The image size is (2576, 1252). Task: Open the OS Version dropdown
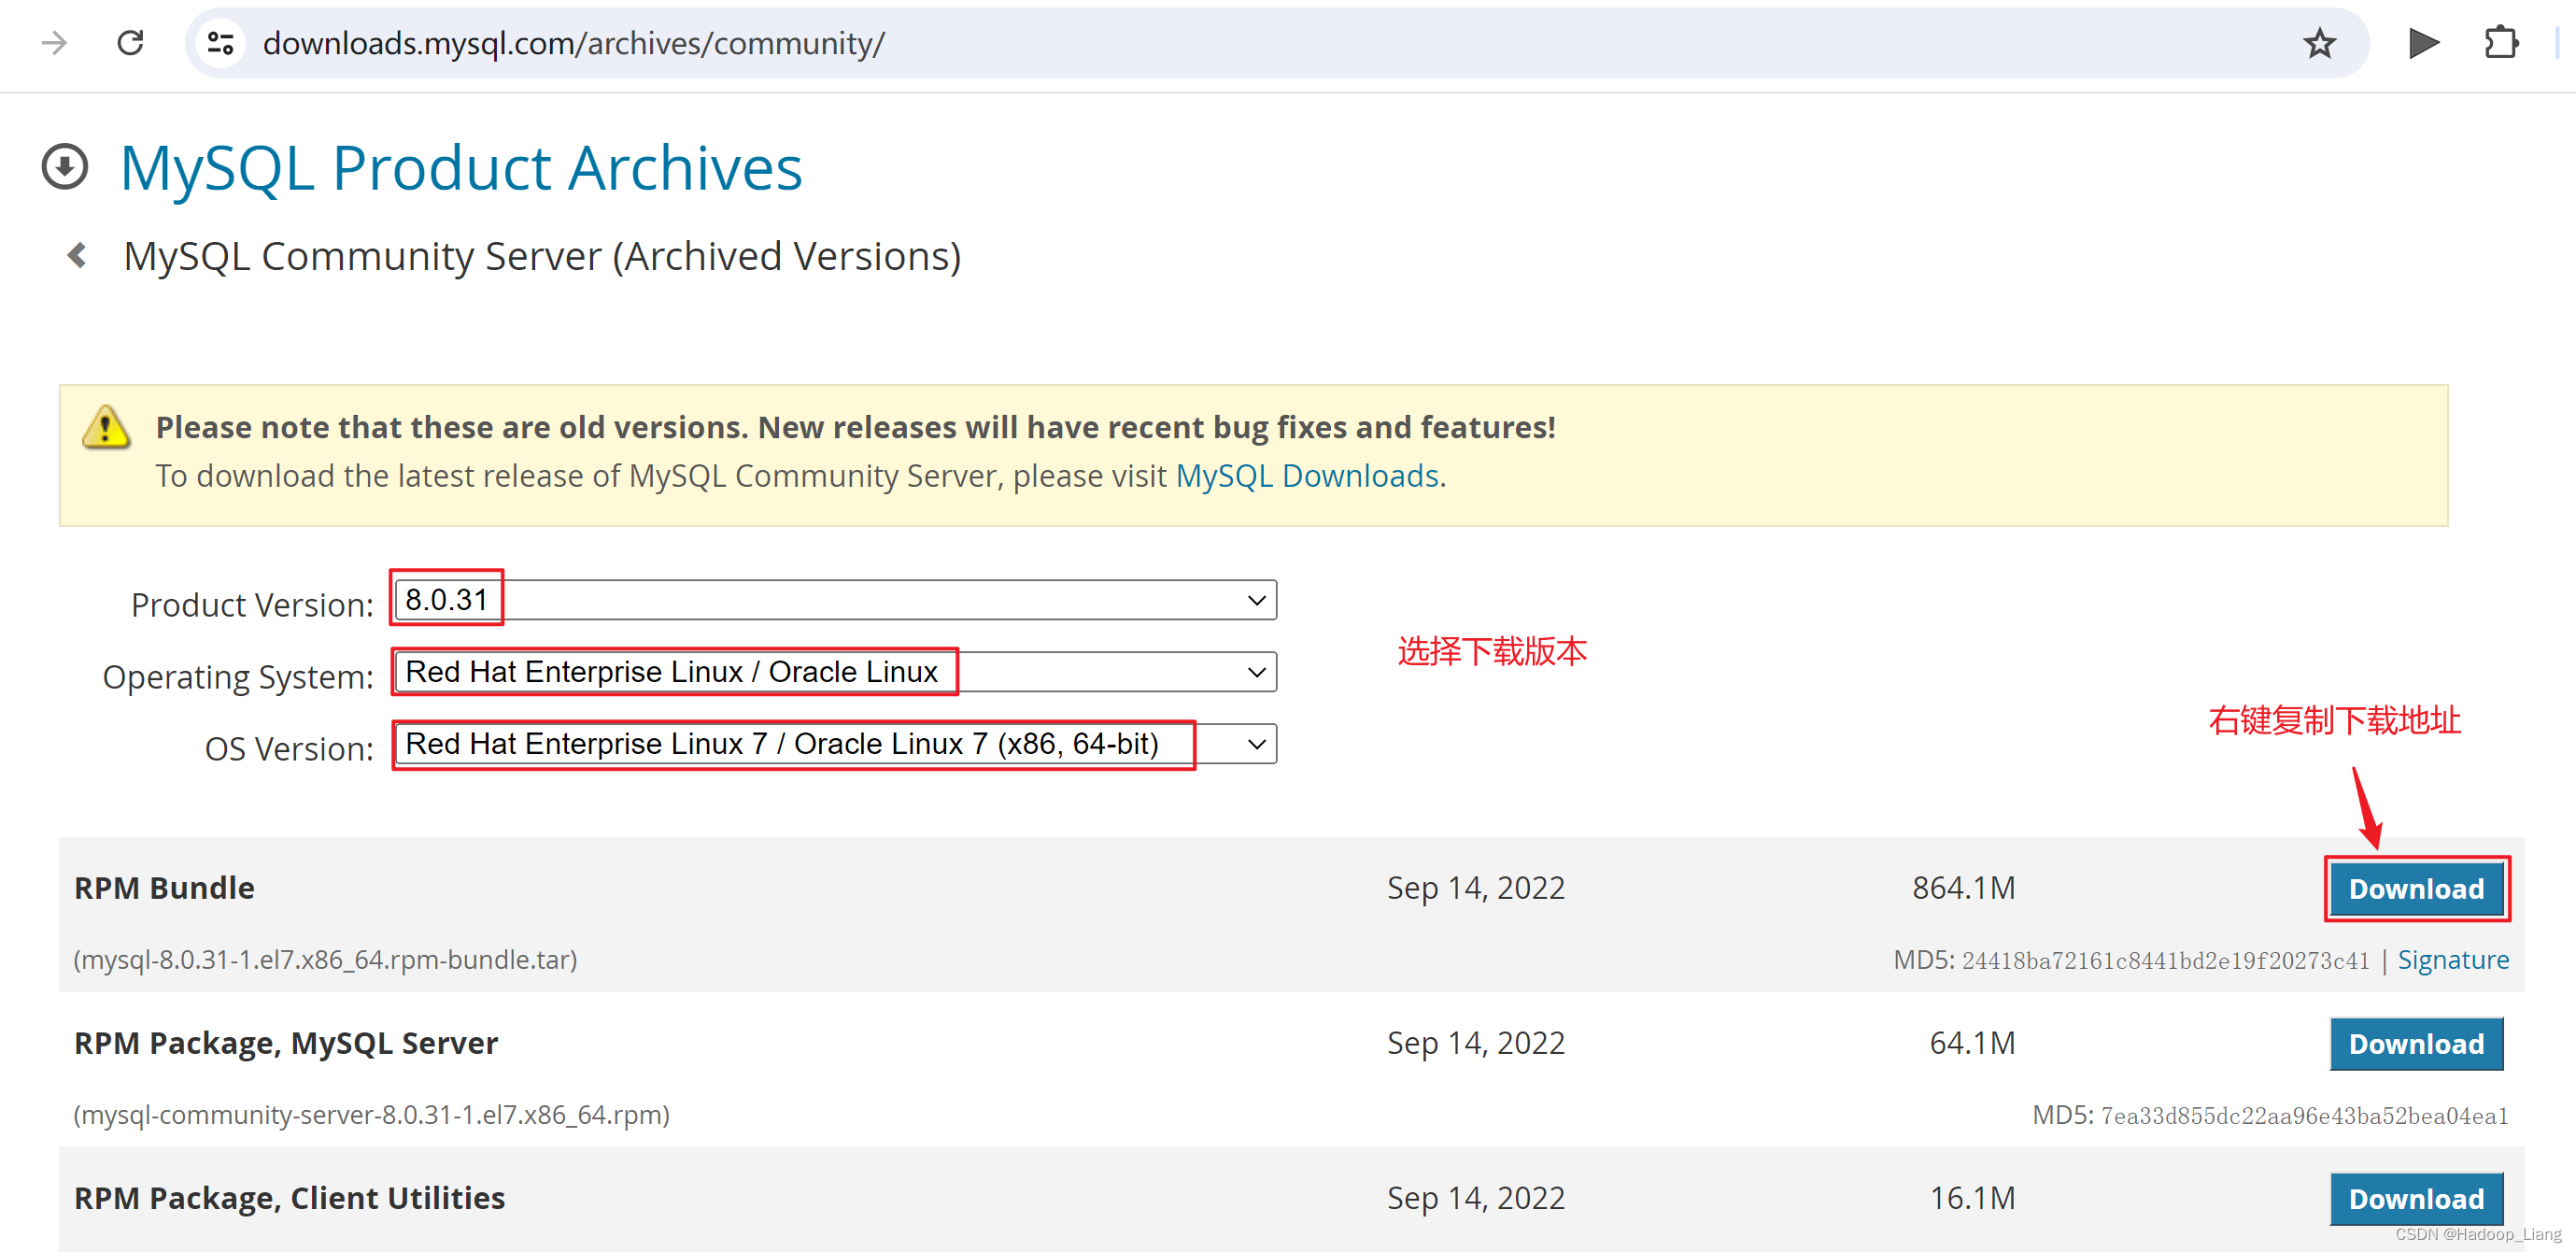coord(835,744)
